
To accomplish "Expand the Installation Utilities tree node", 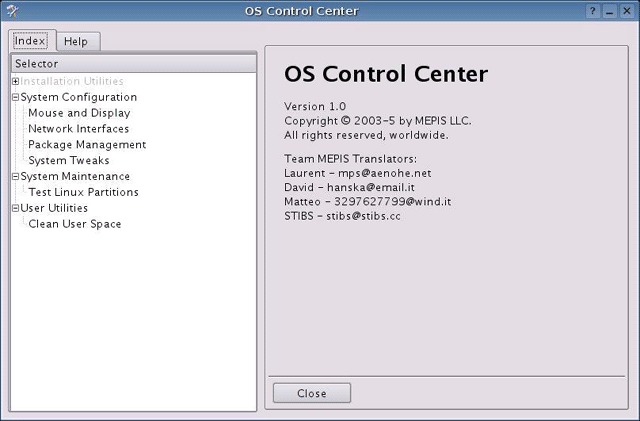I will tap(16, 81).
